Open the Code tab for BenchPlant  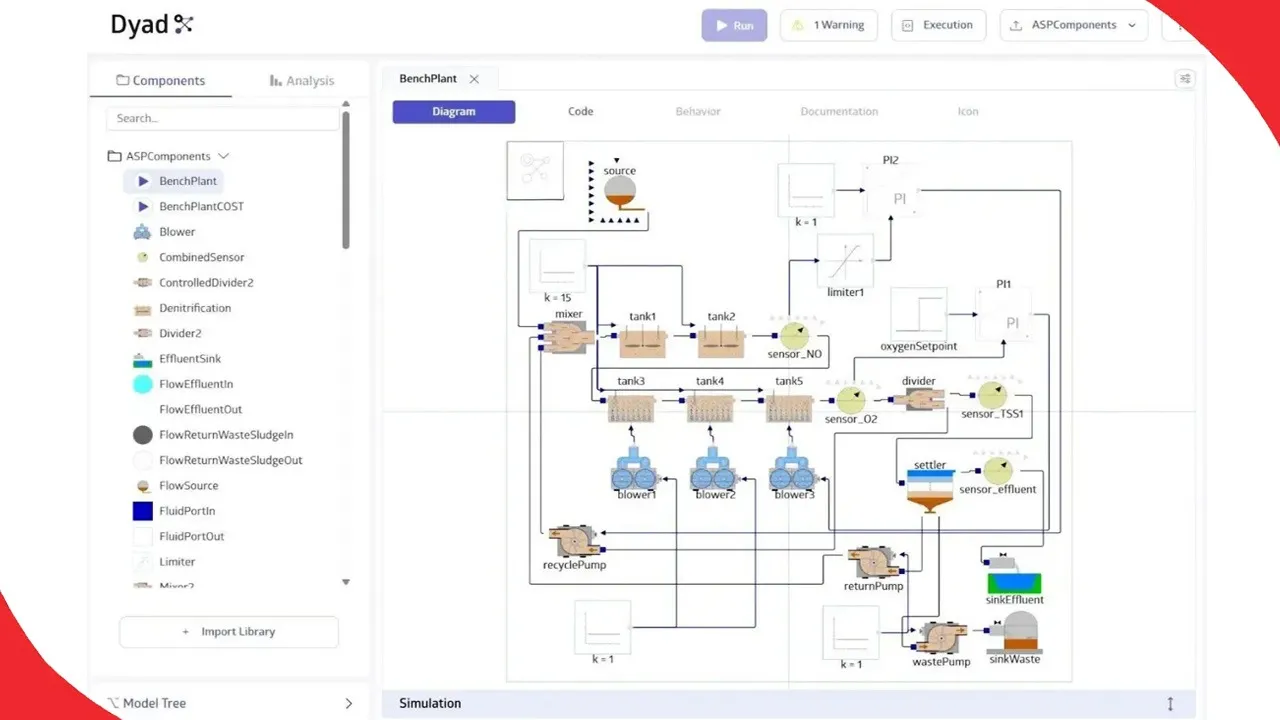pyautogui.click(x=580, y=111)
